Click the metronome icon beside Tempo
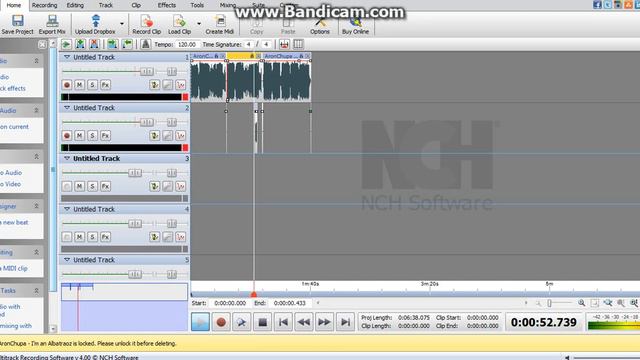Screen dimensions: 640x360 (x=146, y=44)
